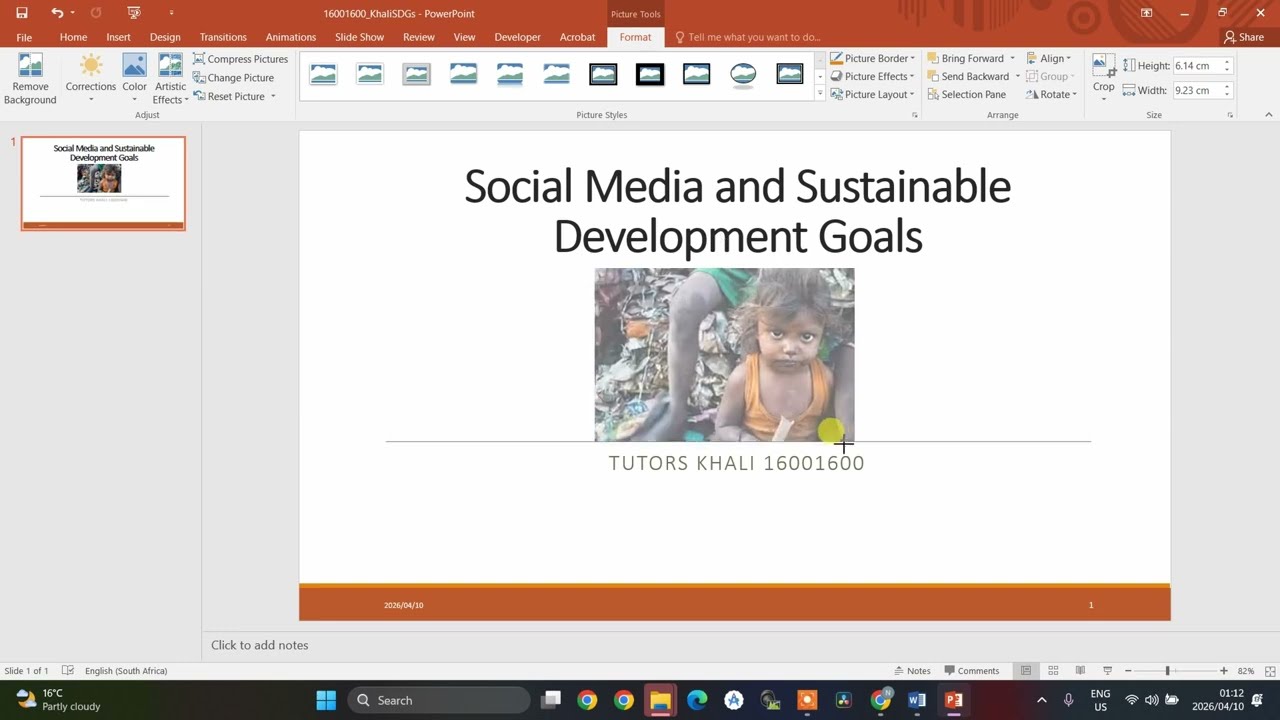Open File Explorer from the taskbar

tap(660, 700)
